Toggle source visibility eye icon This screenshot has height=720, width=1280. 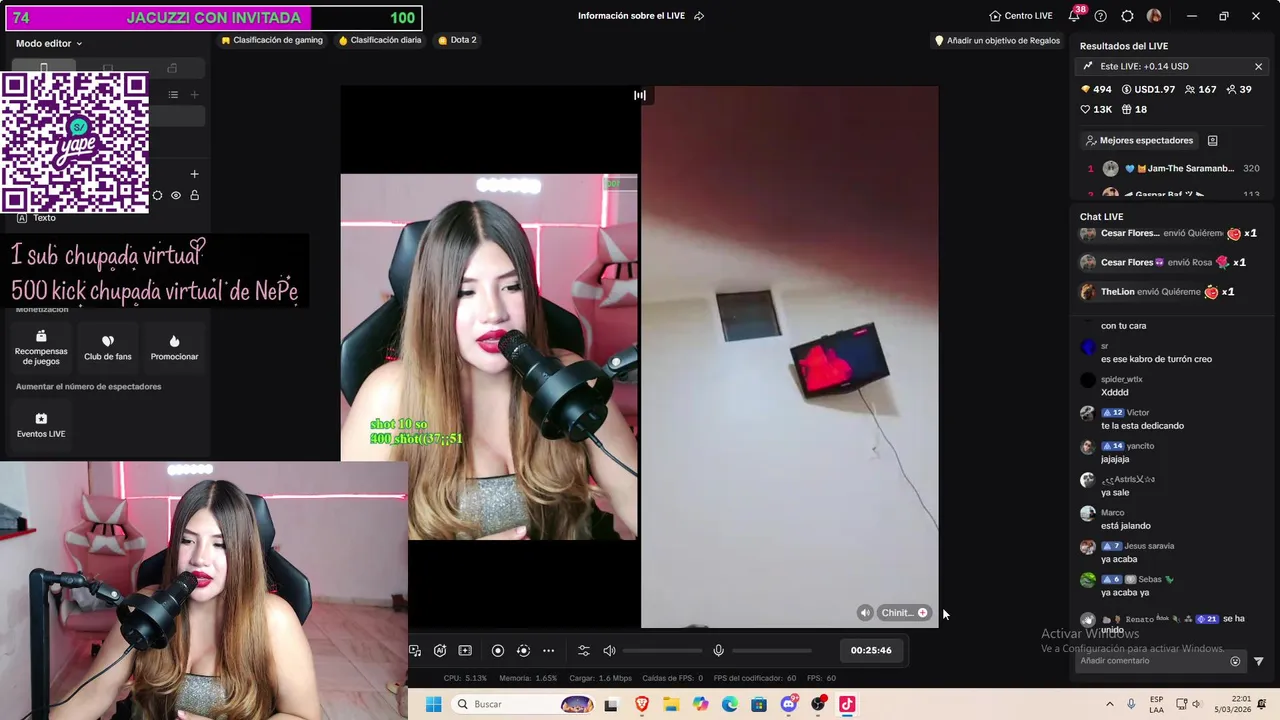[176, 196]
